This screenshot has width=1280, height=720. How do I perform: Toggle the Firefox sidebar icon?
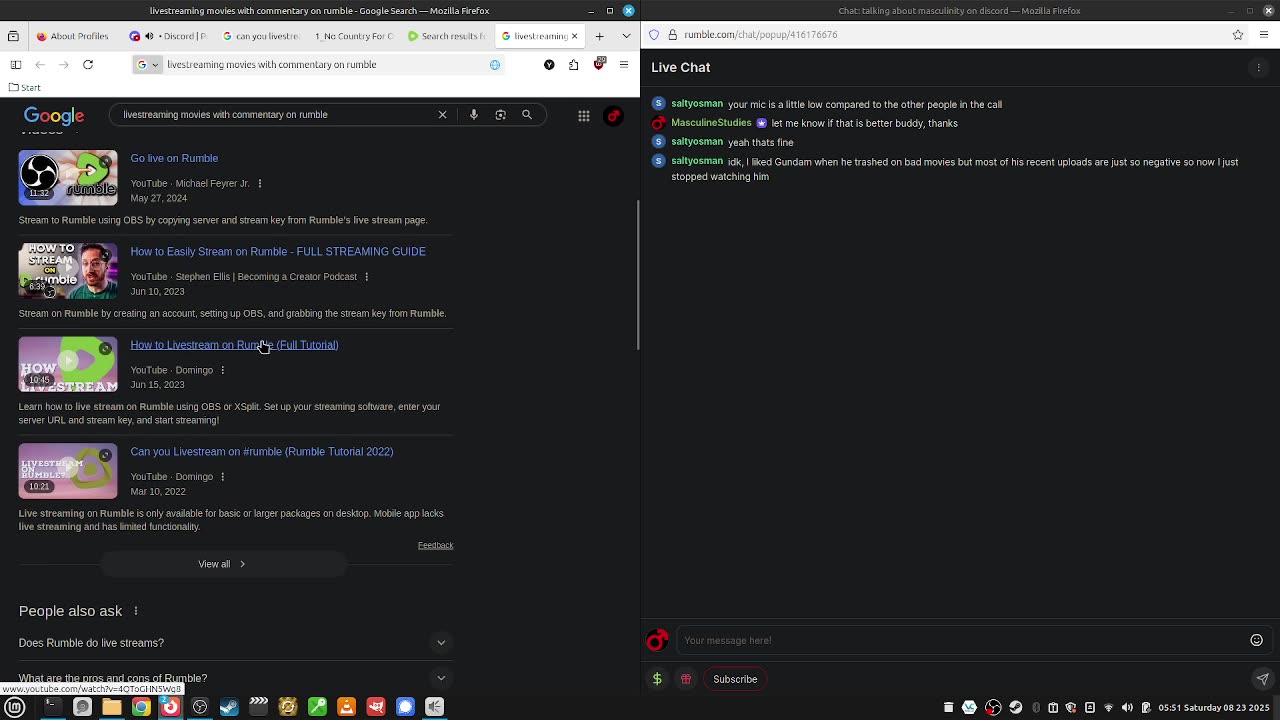15,65
